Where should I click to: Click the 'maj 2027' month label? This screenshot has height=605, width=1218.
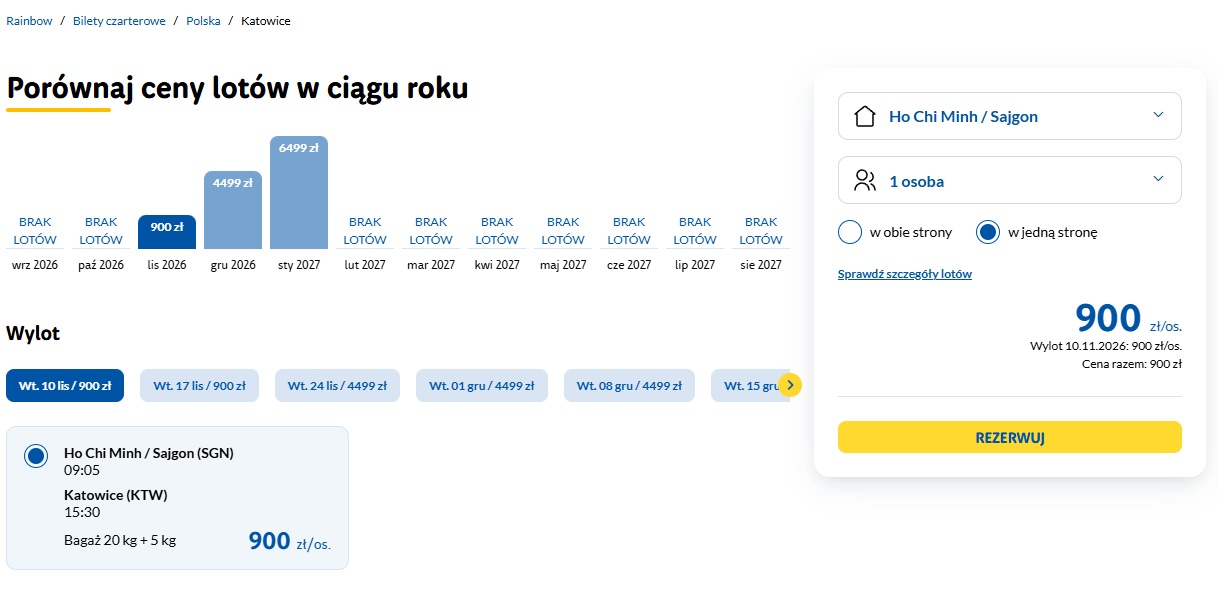click(563, 265)
